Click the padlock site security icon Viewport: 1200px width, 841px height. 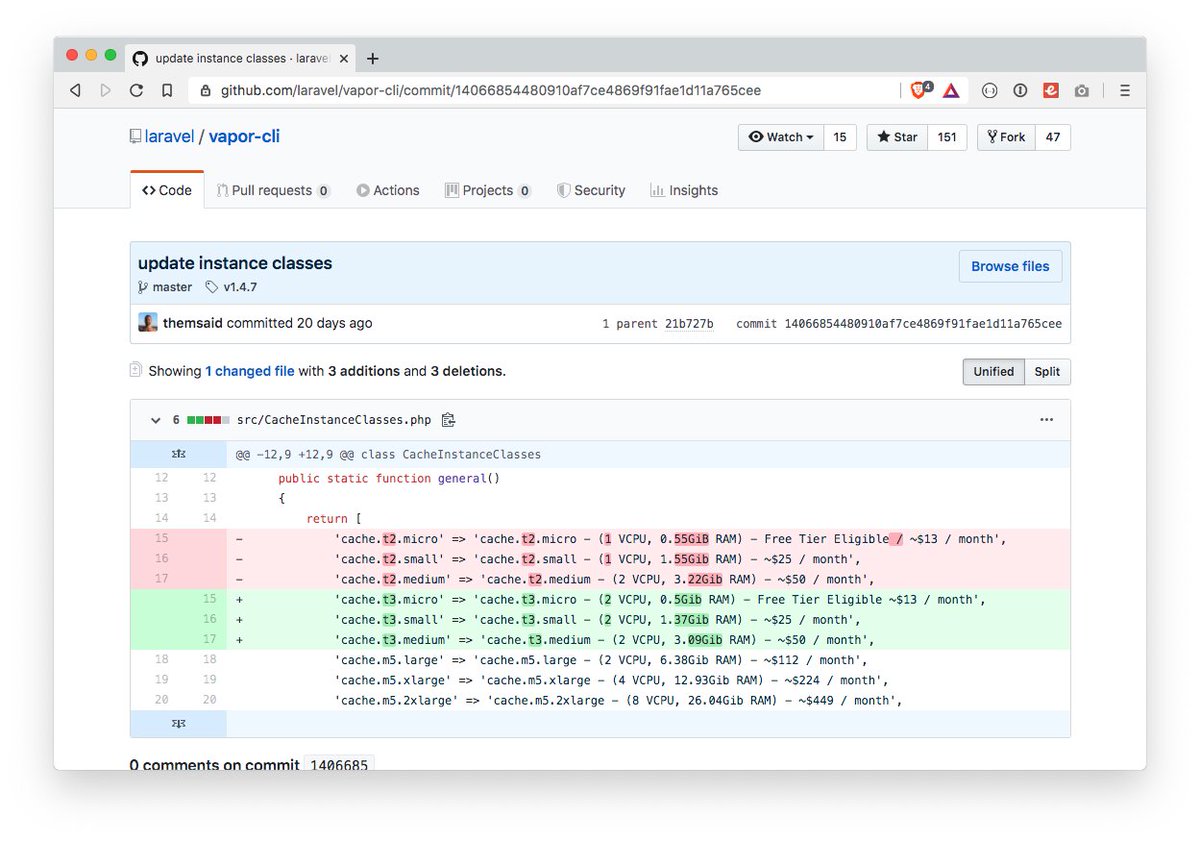(x=205, y=91)
